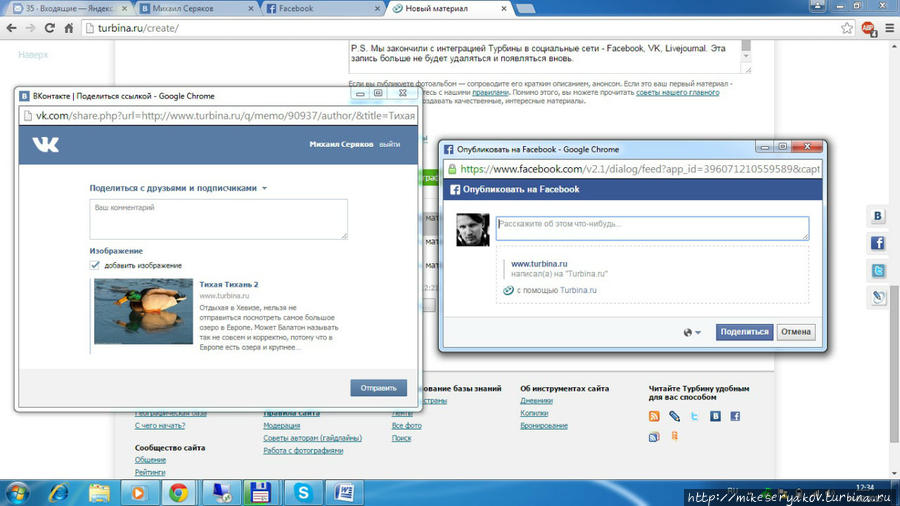Switch to the Facebook browser tab
This screenshot has width=900, height=506.
(x=320, y=8)
